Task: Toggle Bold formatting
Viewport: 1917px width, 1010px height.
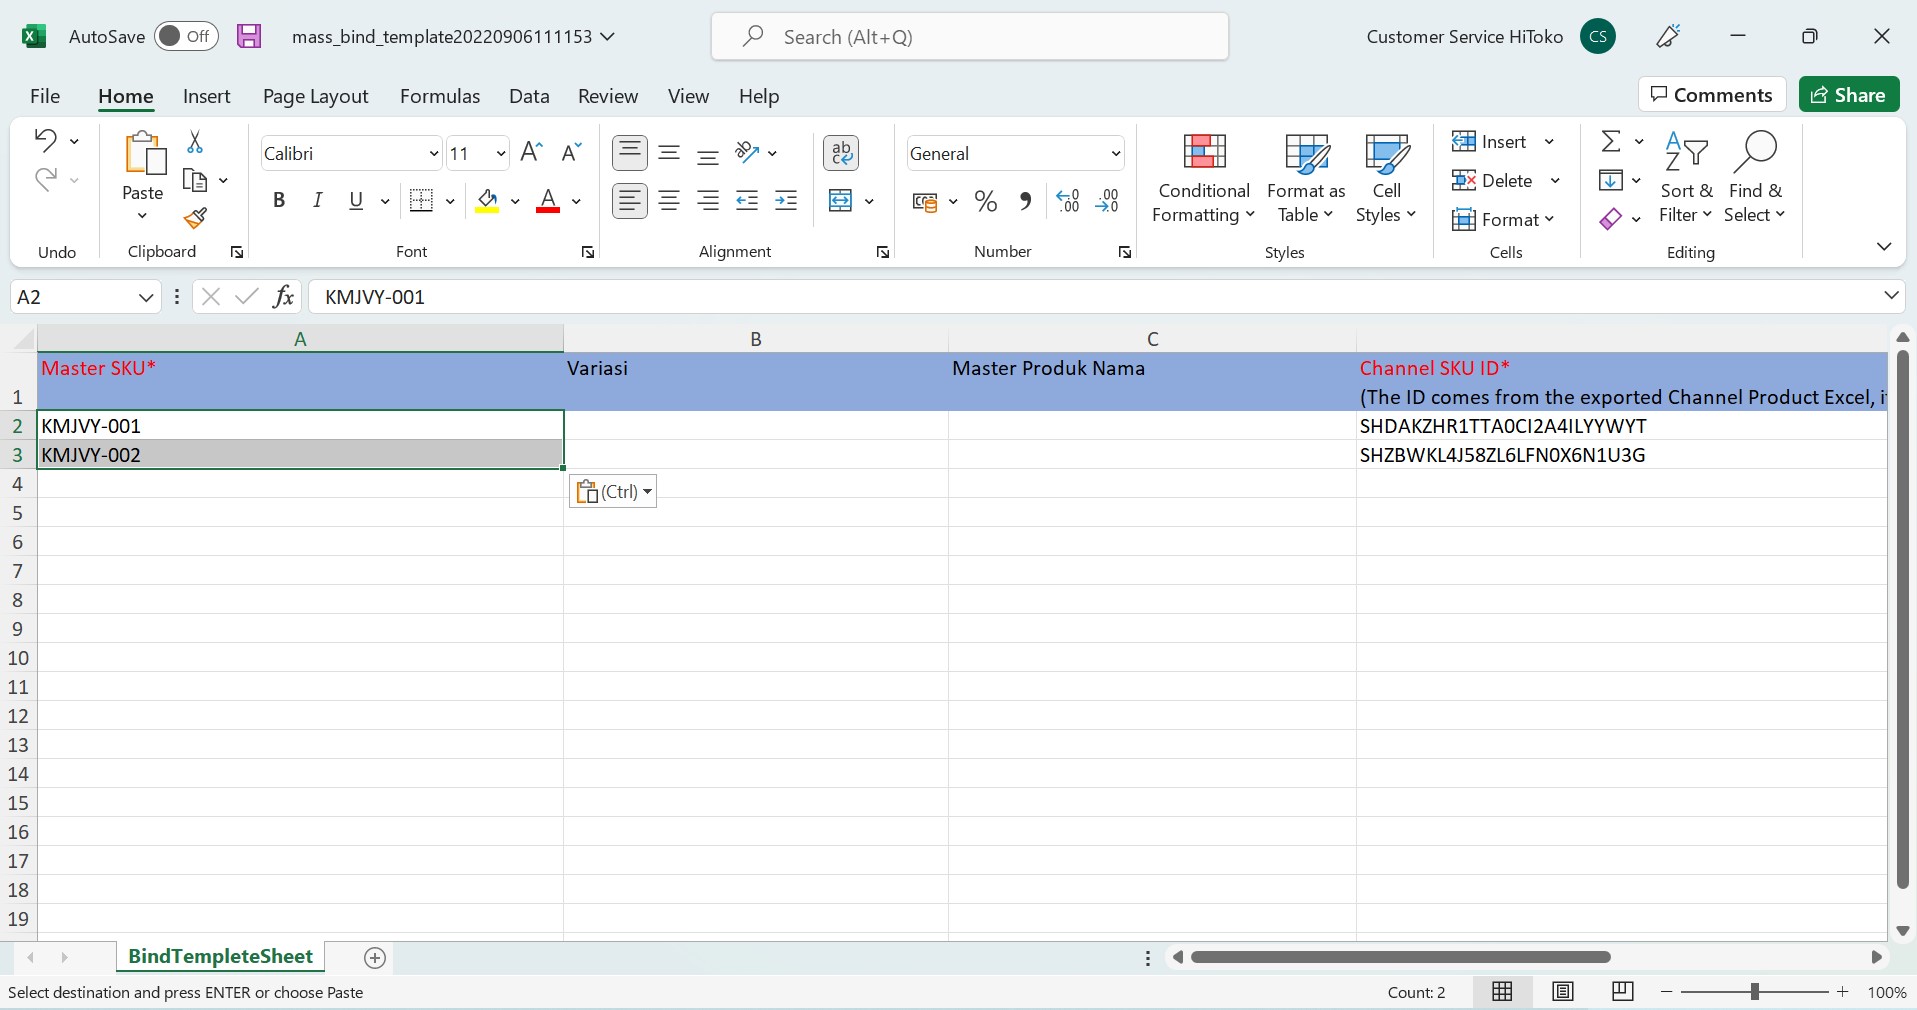Action: pyautogui.click(x=279, y=201)
